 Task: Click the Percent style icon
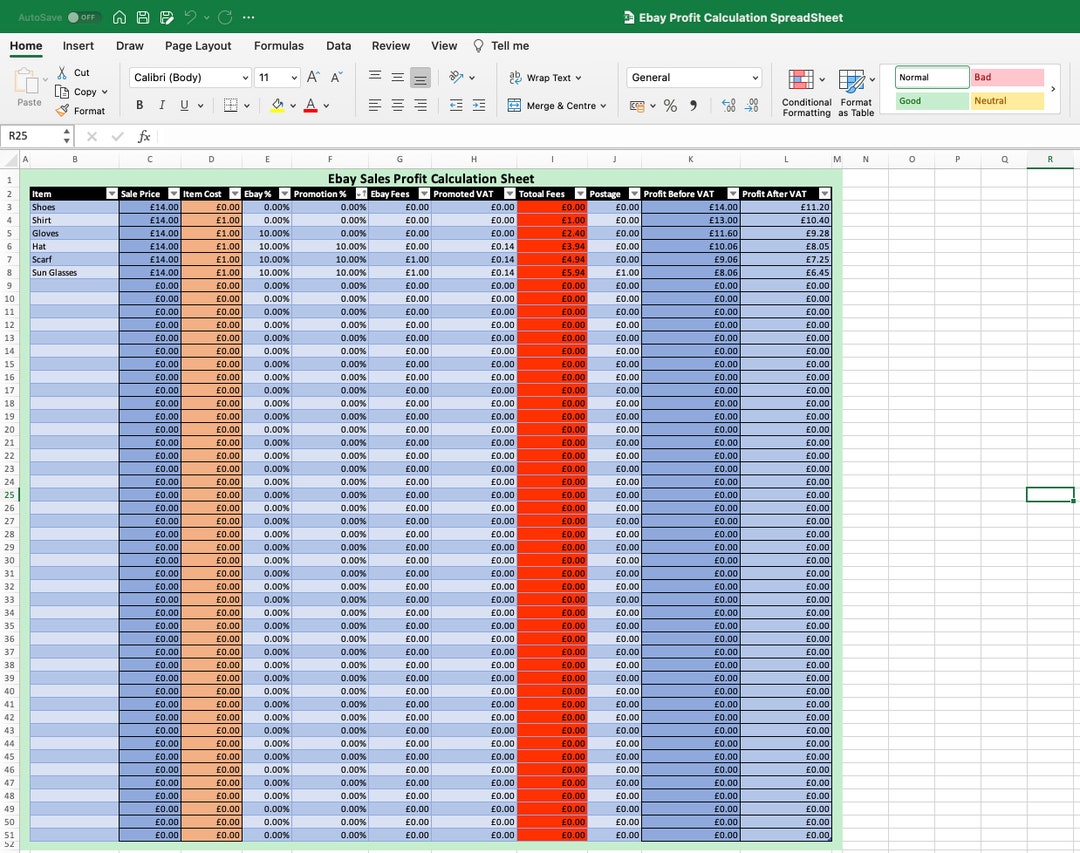tap(670, 105)
